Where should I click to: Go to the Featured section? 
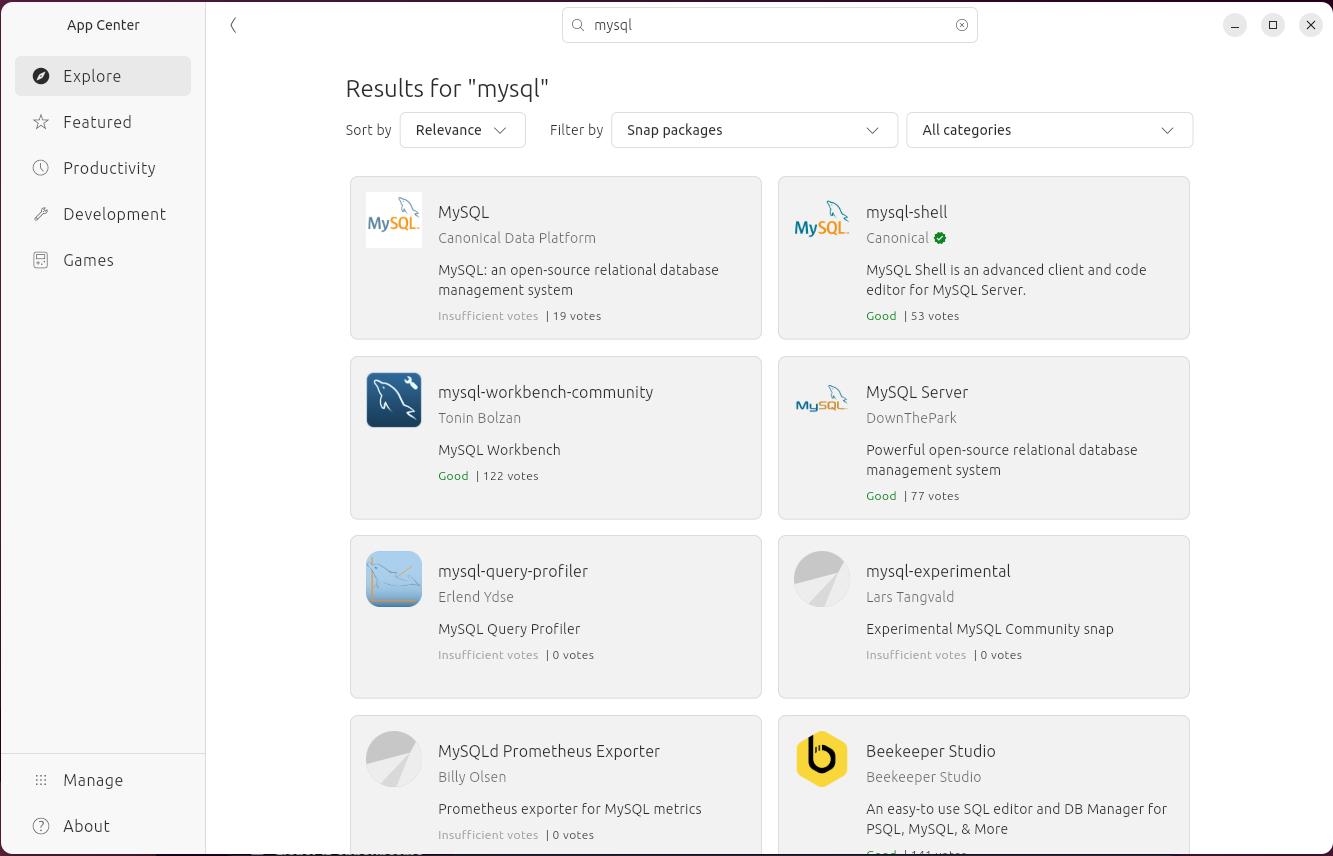pyautogui.click(x=103, y=122)
